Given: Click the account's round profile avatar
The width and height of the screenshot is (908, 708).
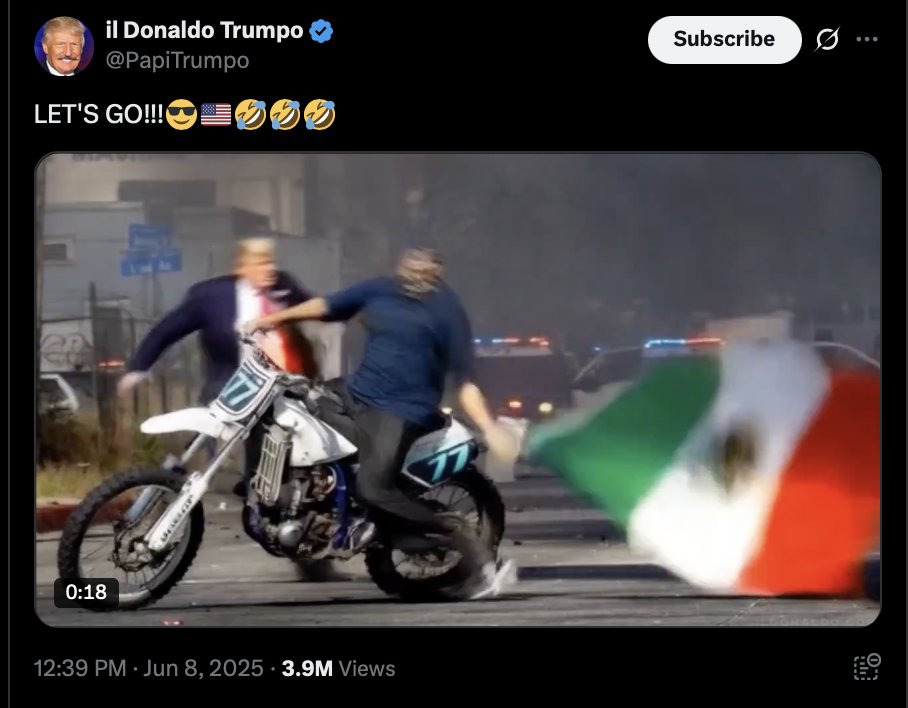Looking at the screenshot, I should [64, 46].
